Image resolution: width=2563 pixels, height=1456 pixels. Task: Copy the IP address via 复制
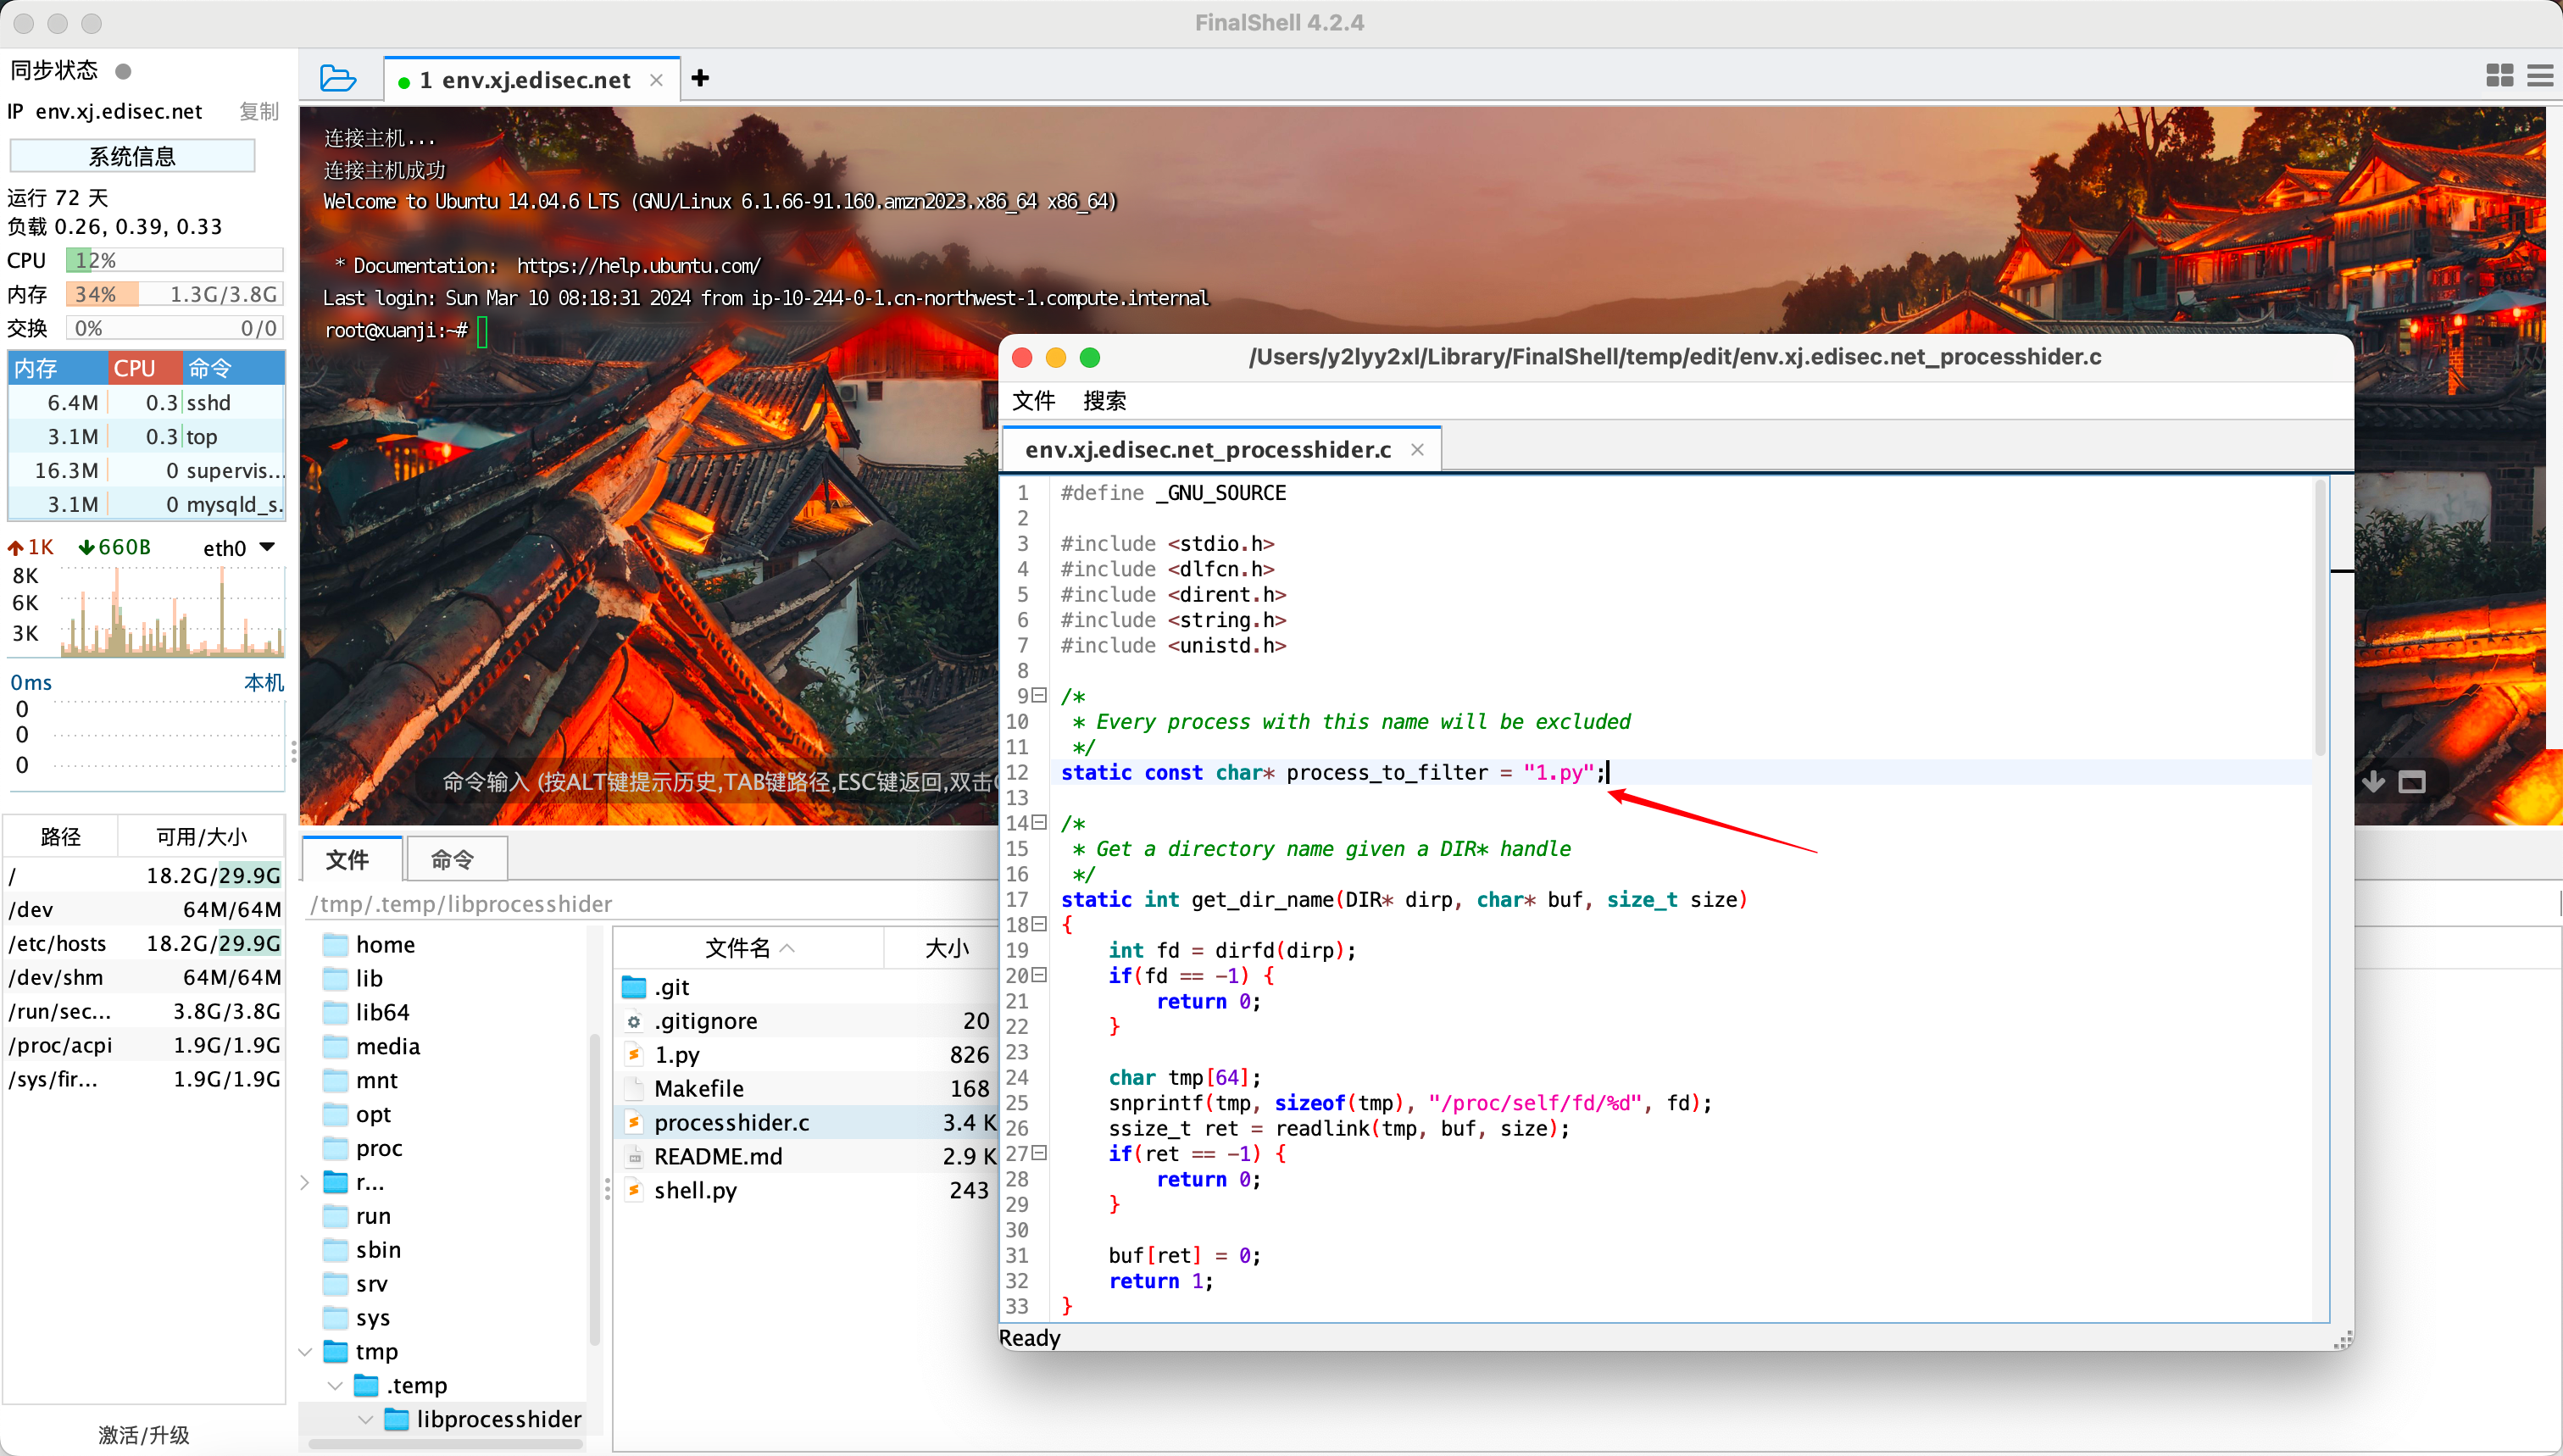tap(259, 111)
